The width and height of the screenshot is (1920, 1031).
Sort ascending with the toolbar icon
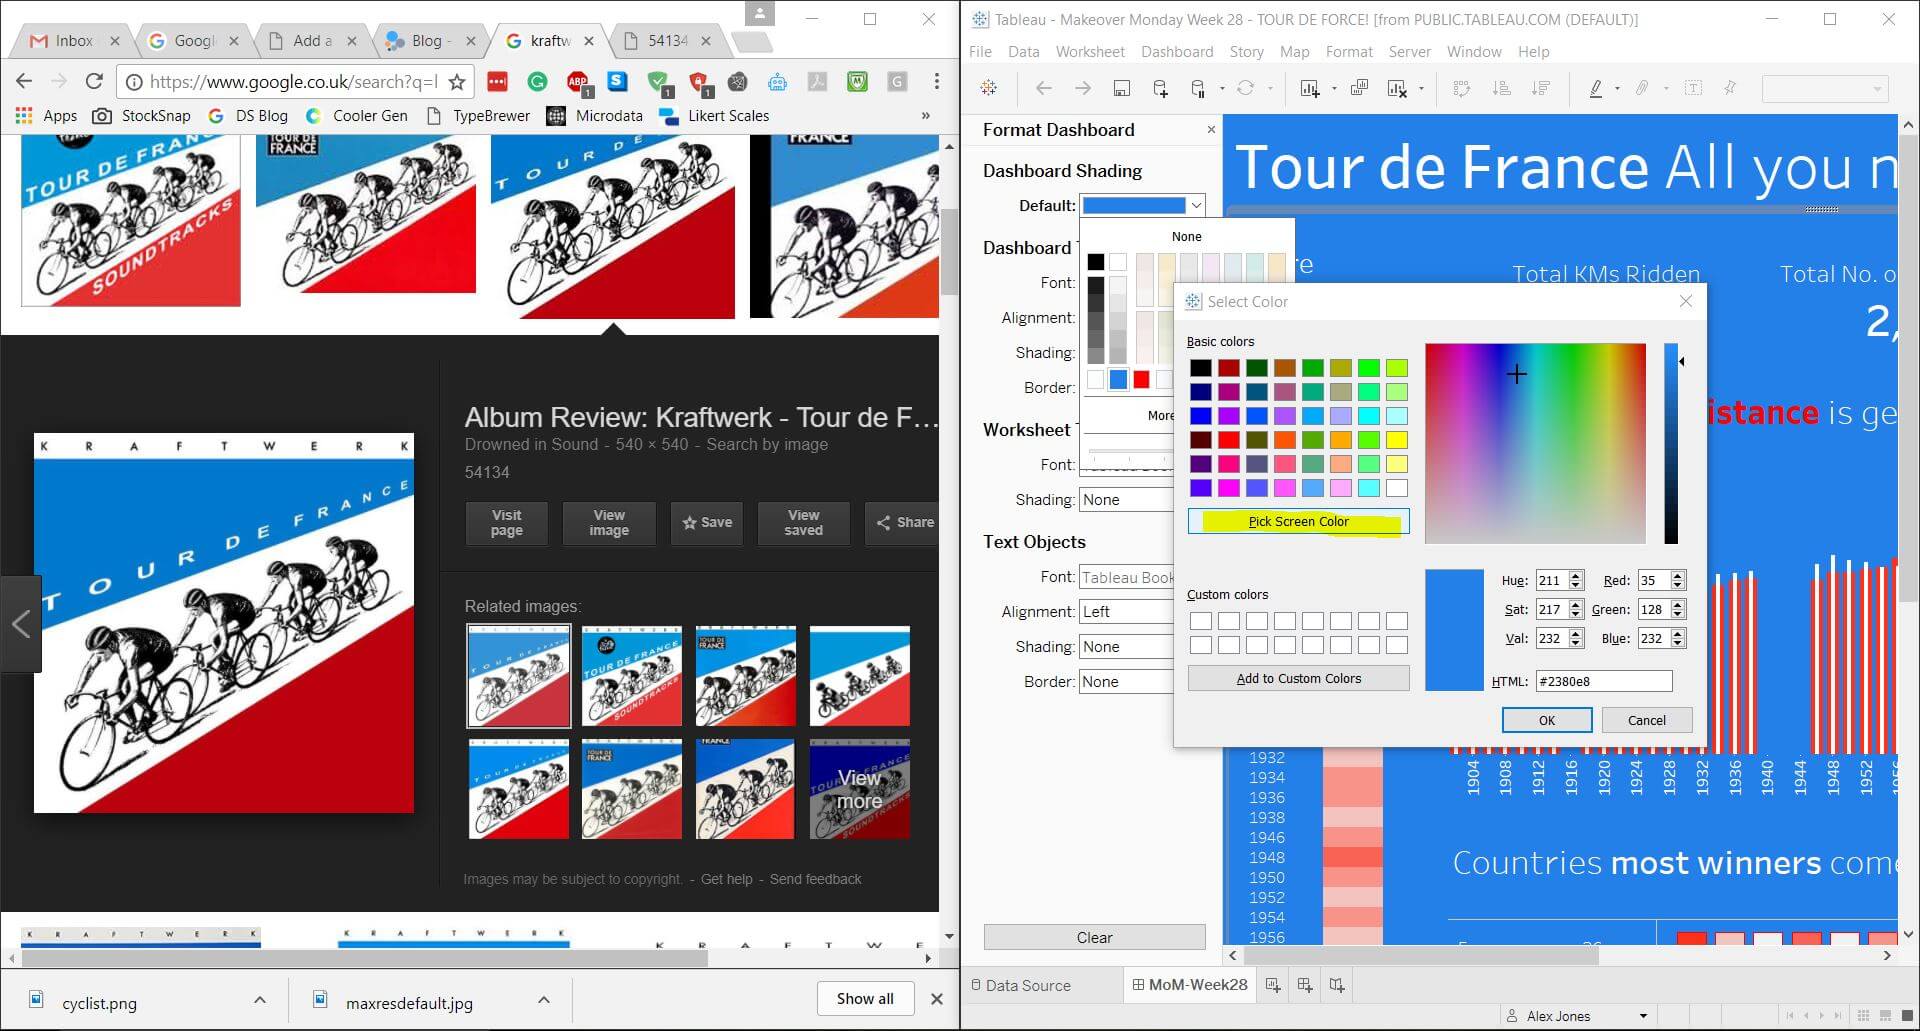pyautogui.click(x=1501, y=88)
